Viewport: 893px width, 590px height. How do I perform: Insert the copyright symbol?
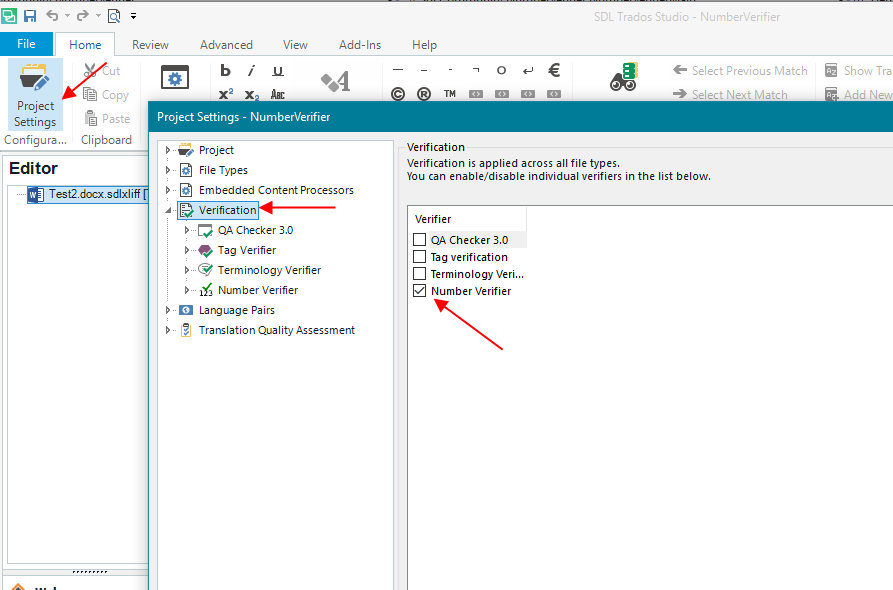pyautogui.click(x=398, y=94)
